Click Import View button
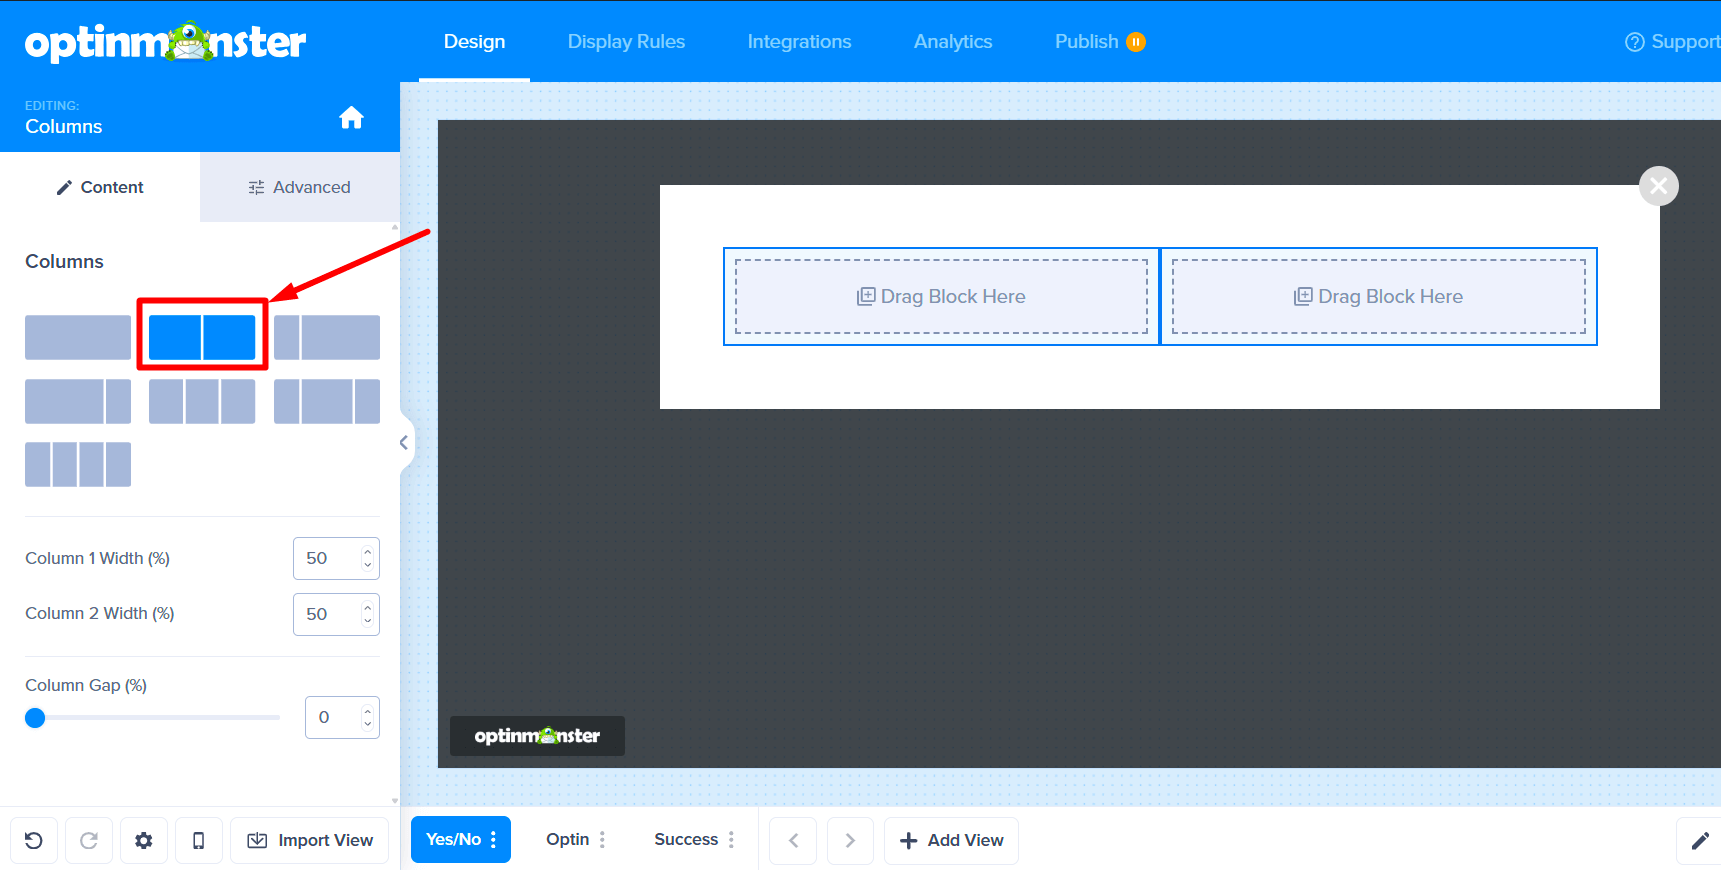The image size is (1721, 870). [x=310, y=840]
